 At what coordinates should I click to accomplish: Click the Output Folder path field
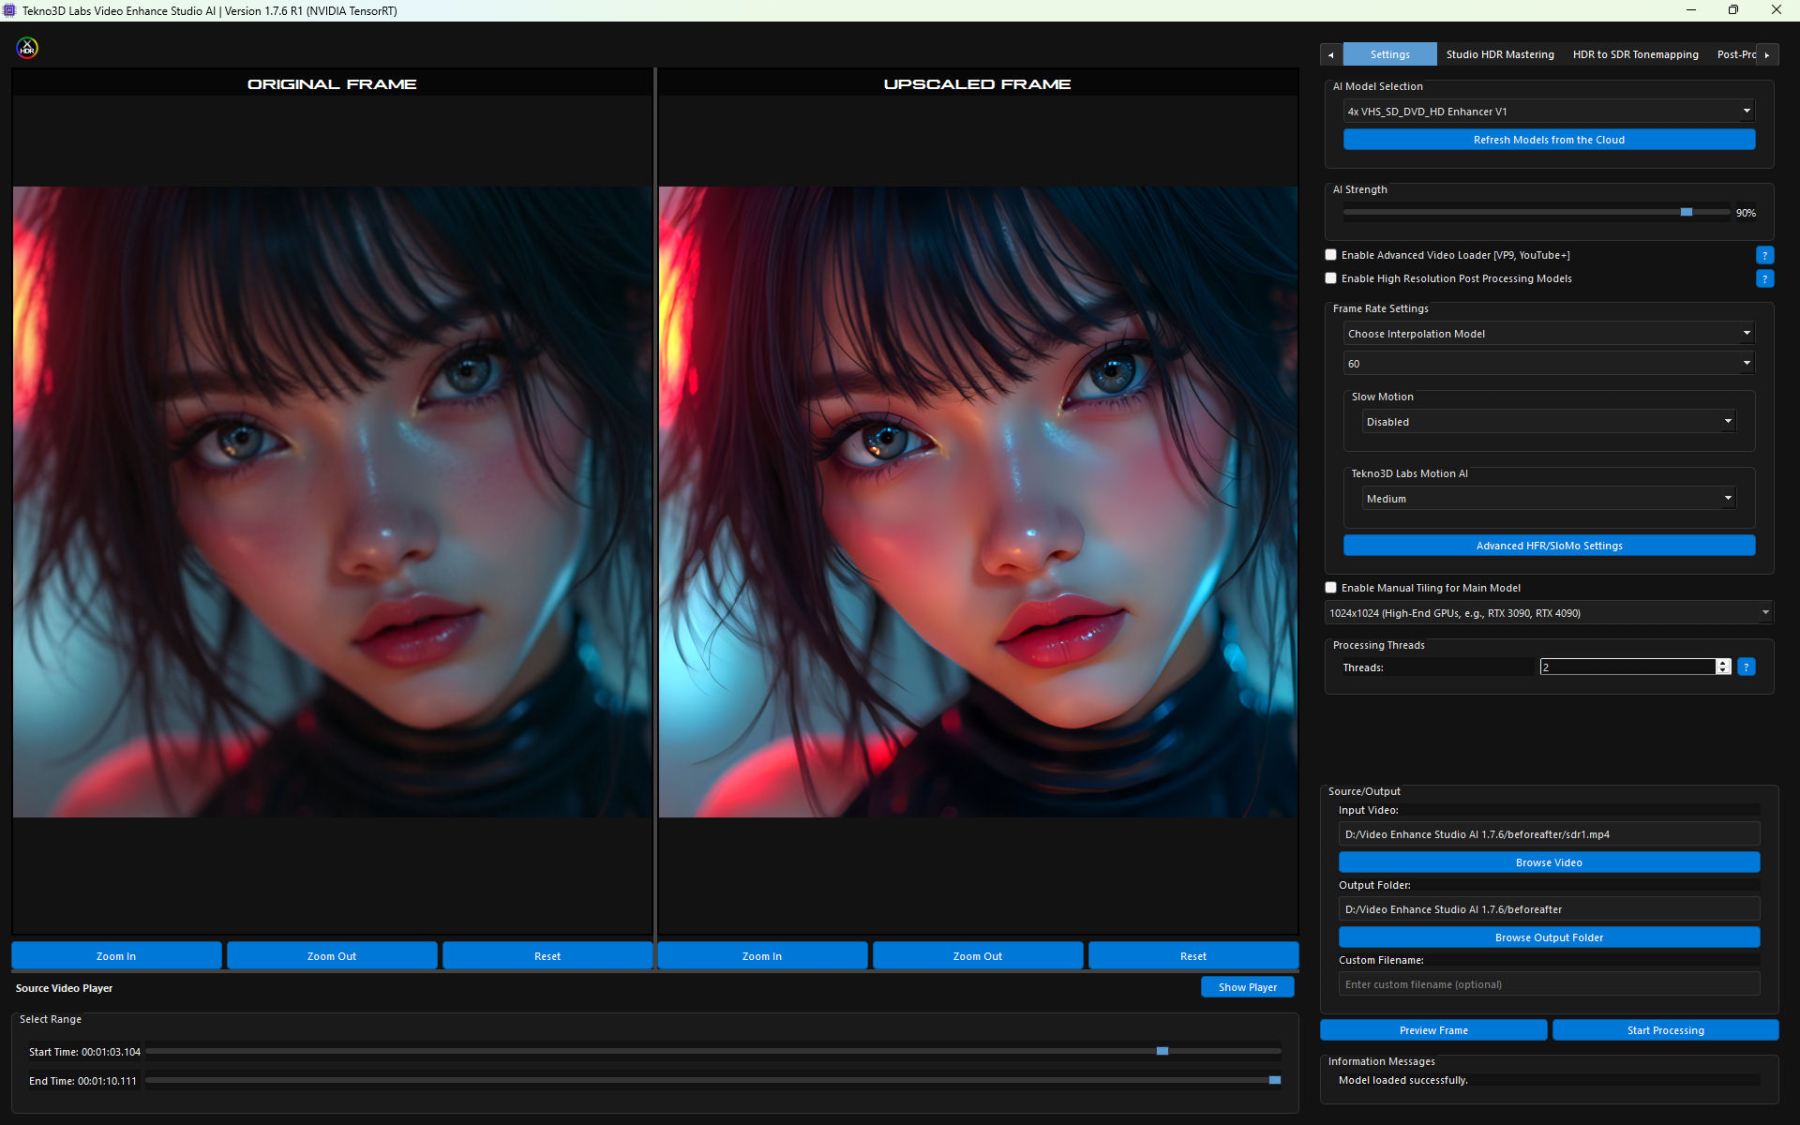click(x=1549, y=909)
